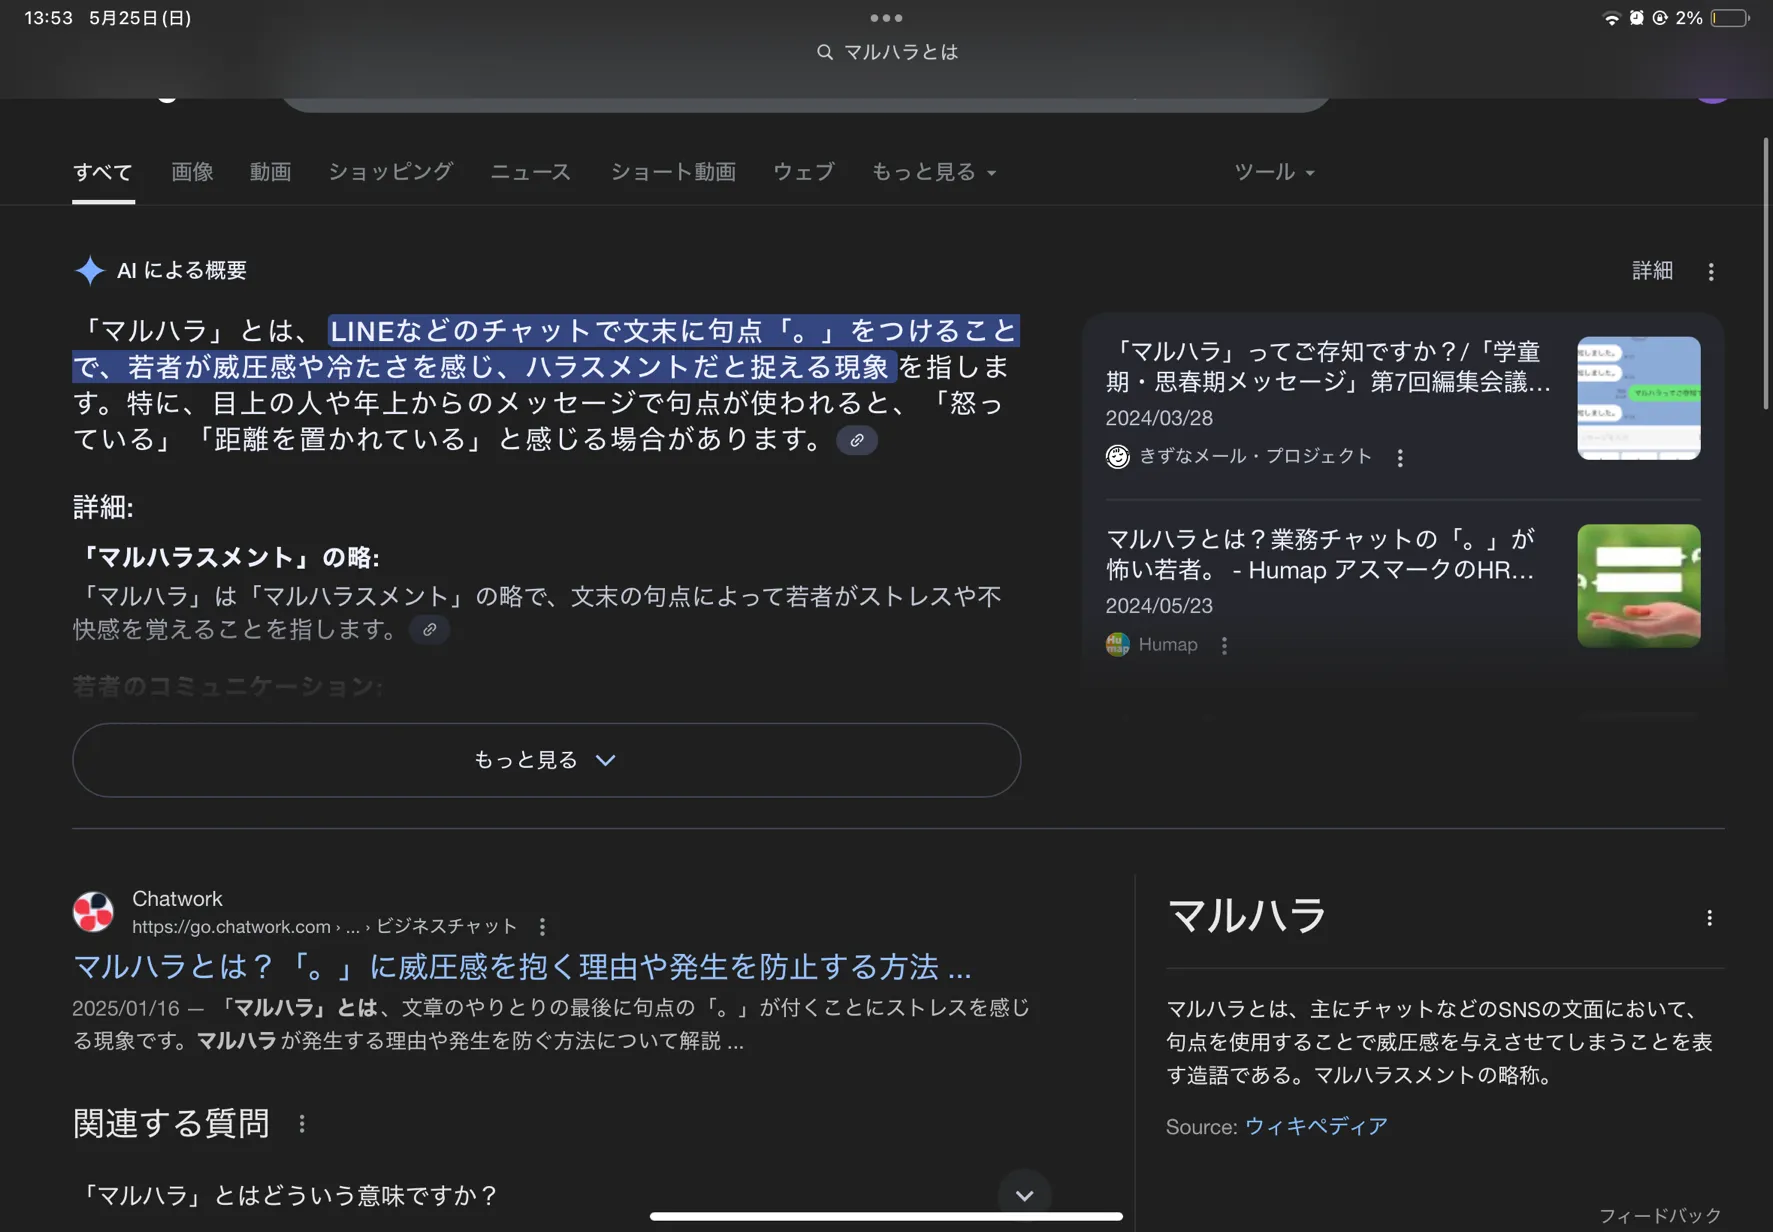Screen dimensions: 1773x1232
Task: Expand the もっと見る search tabs dropdown
Action: (x=934, y=172)
